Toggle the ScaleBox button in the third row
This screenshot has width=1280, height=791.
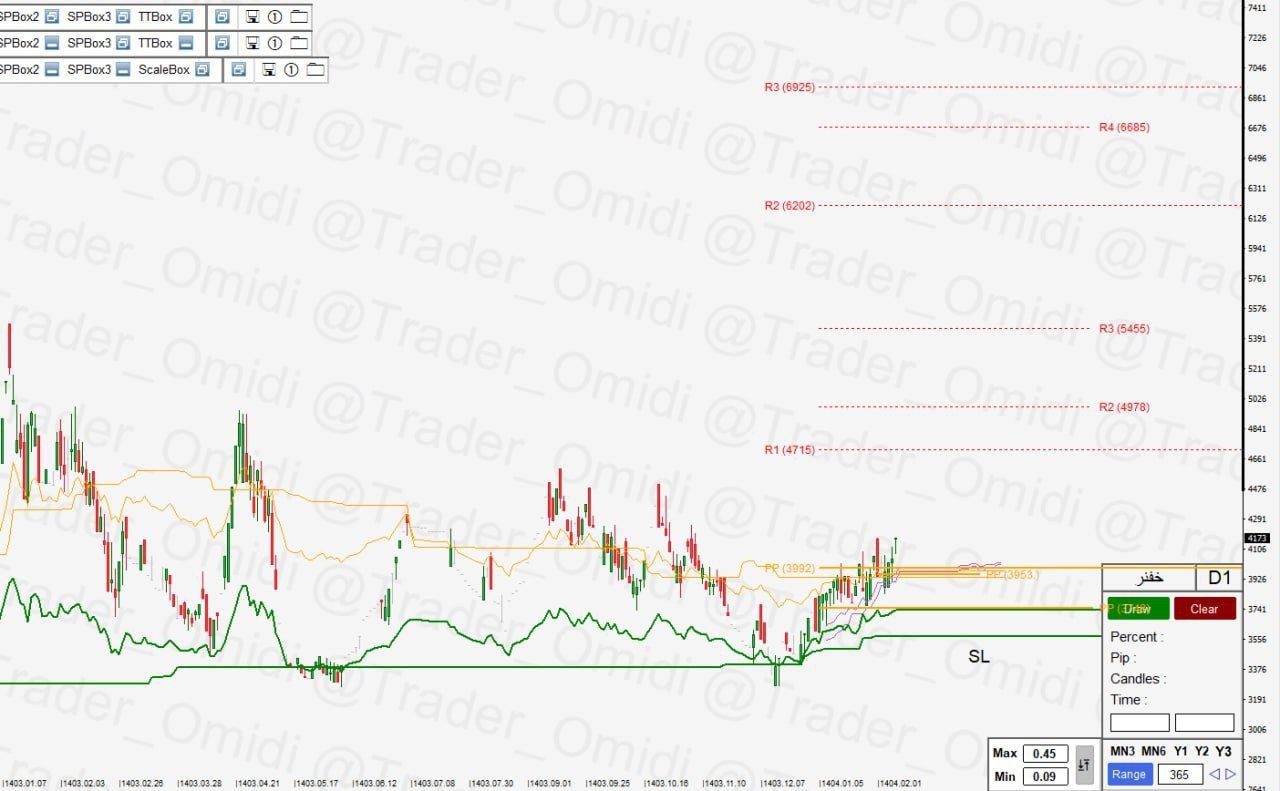point(202,70)
